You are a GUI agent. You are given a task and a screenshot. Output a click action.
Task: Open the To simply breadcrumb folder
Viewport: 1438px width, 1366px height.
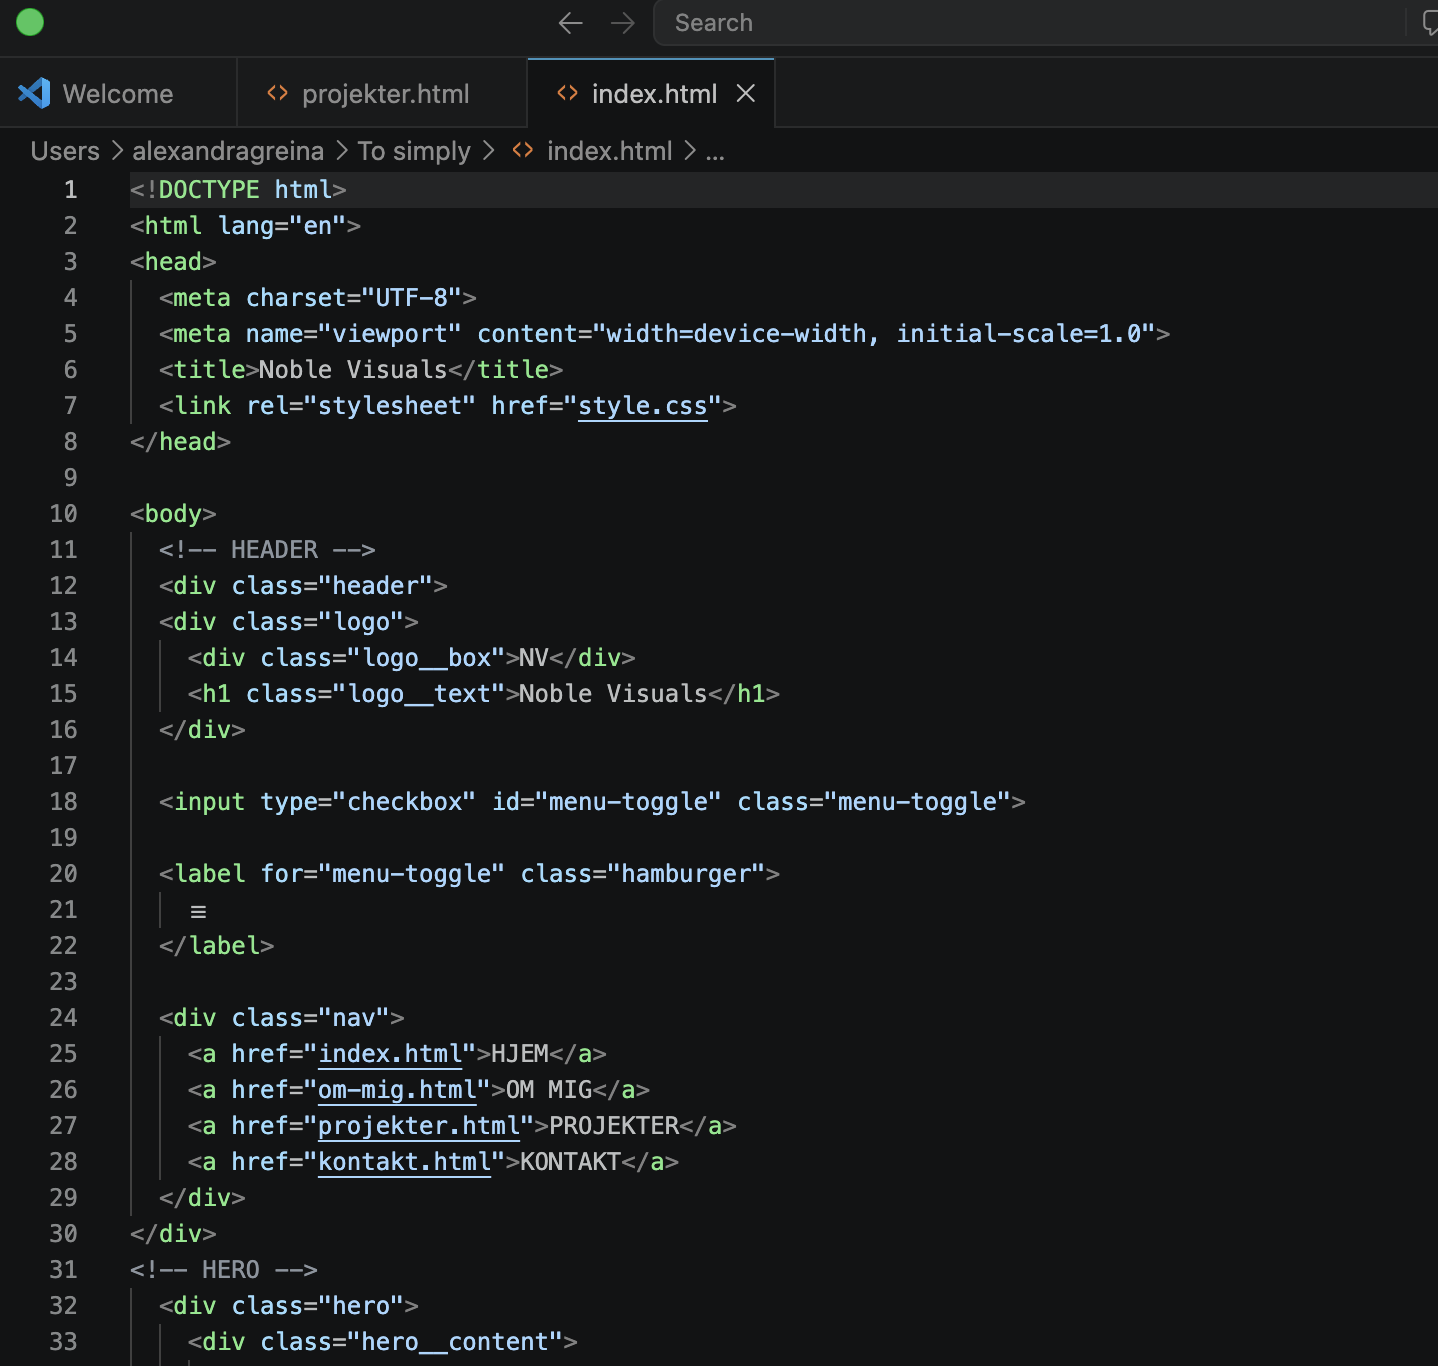coord(414,151)
